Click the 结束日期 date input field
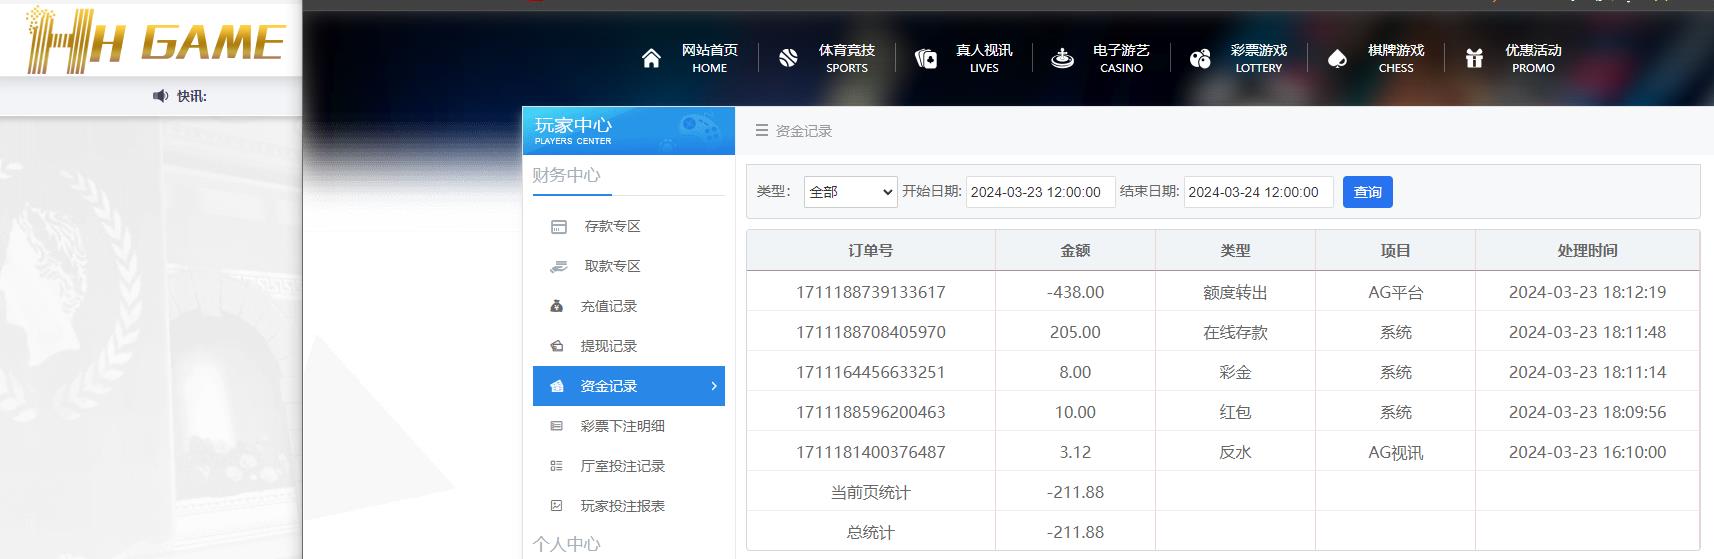Viewport: 1714px width, 559px height. (1258, 192)
